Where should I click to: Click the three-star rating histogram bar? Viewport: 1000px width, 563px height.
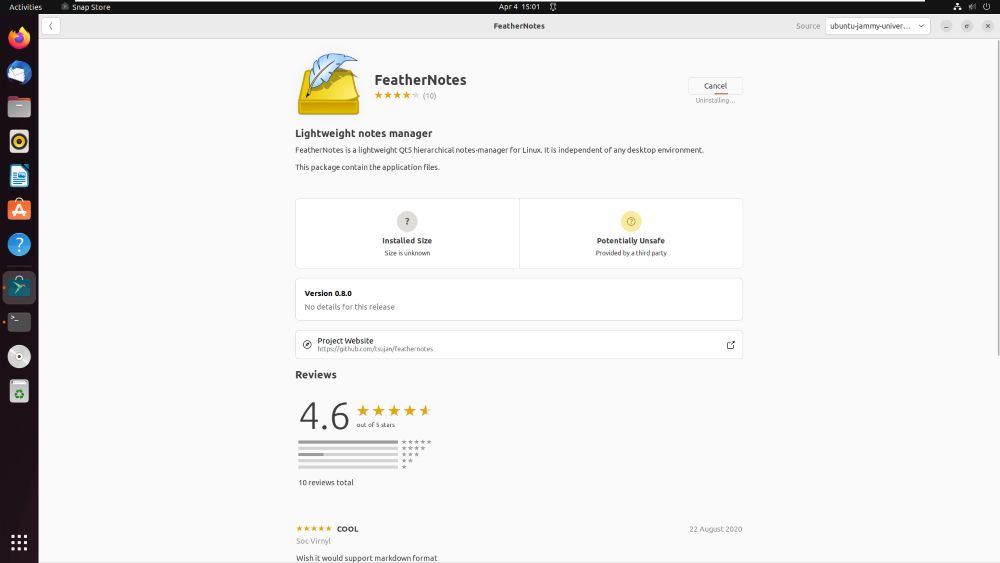click(x=348, y=455)
